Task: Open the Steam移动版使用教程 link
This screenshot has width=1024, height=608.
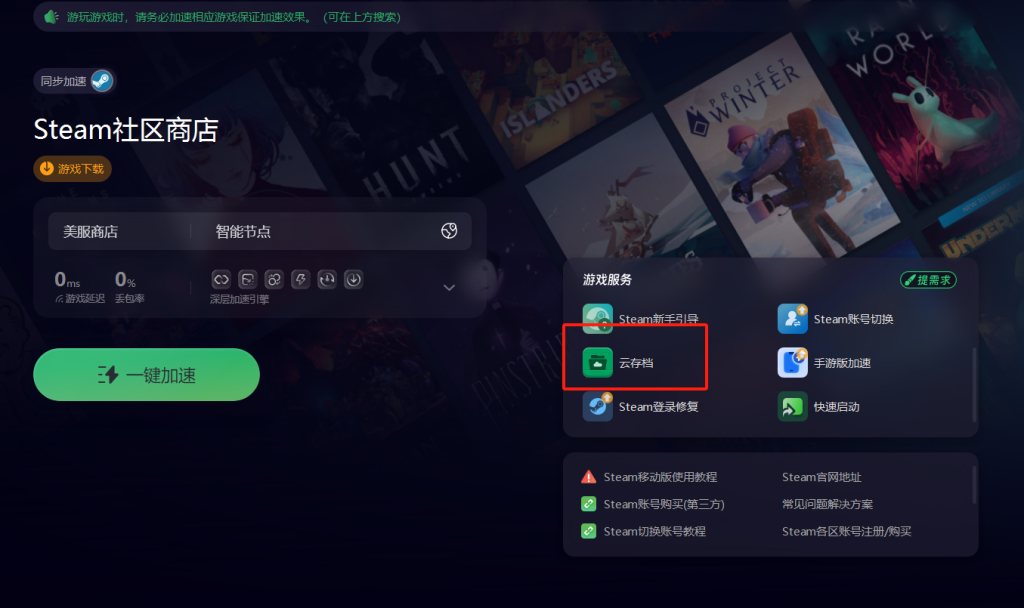Action: pos(660,477)
